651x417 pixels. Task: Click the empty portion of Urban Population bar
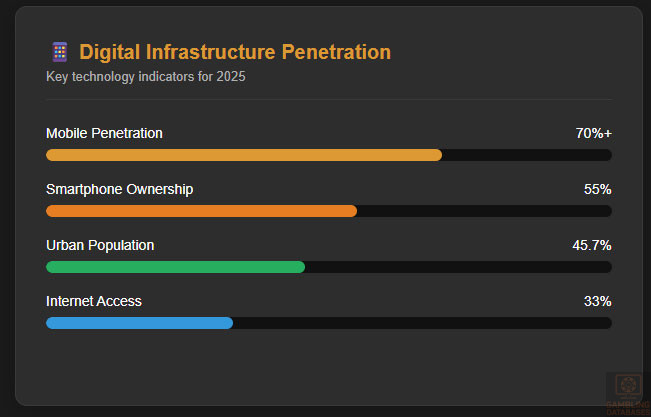[x=458, y=267]
